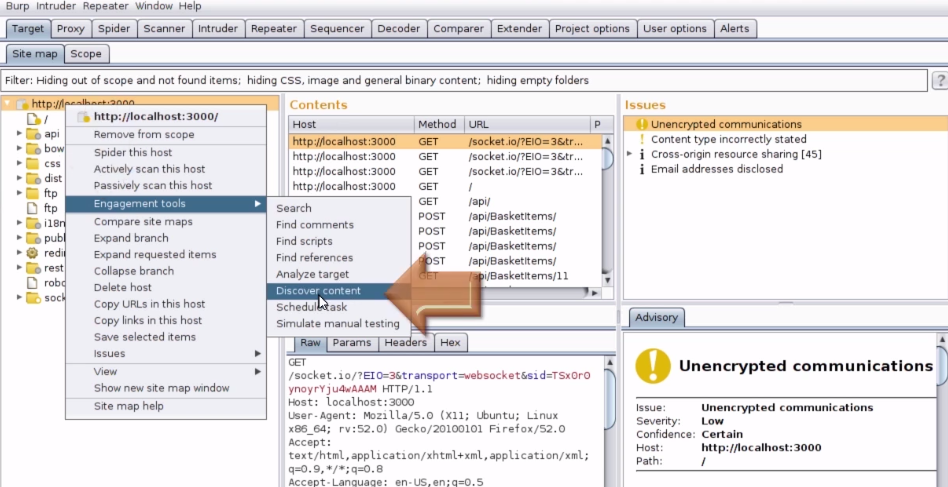
Task: Expand the css folder in site map
Action: 19,164
